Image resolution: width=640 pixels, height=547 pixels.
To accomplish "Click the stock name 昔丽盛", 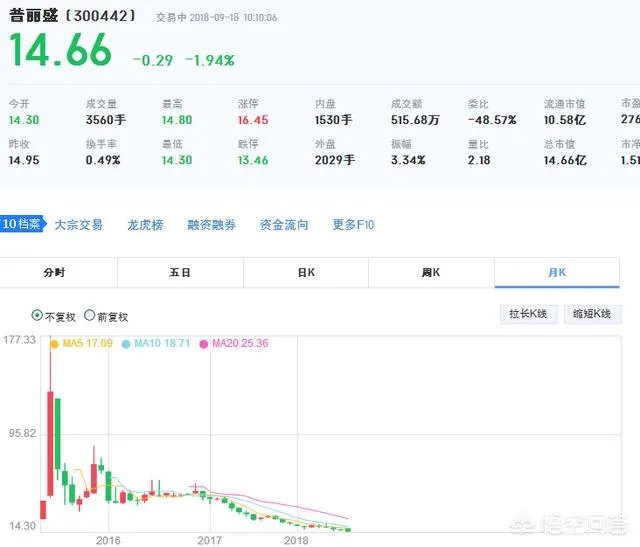I will (x=33, y=16).
